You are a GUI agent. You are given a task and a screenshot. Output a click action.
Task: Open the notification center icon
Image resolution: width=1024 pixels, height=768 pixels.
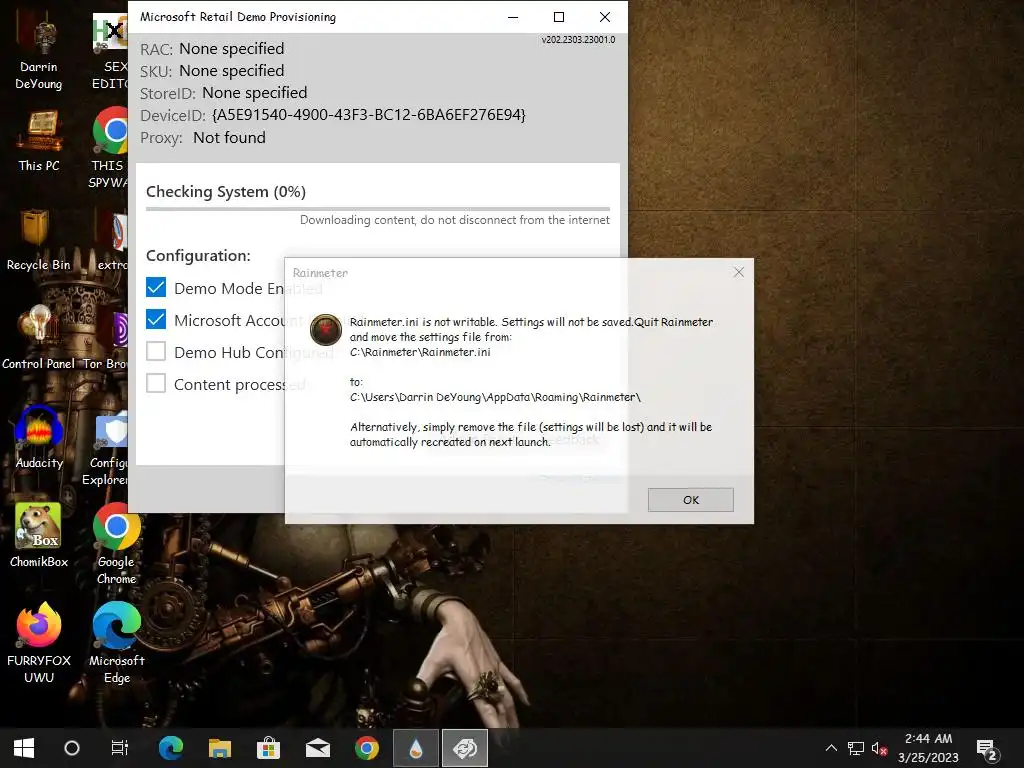987,748
